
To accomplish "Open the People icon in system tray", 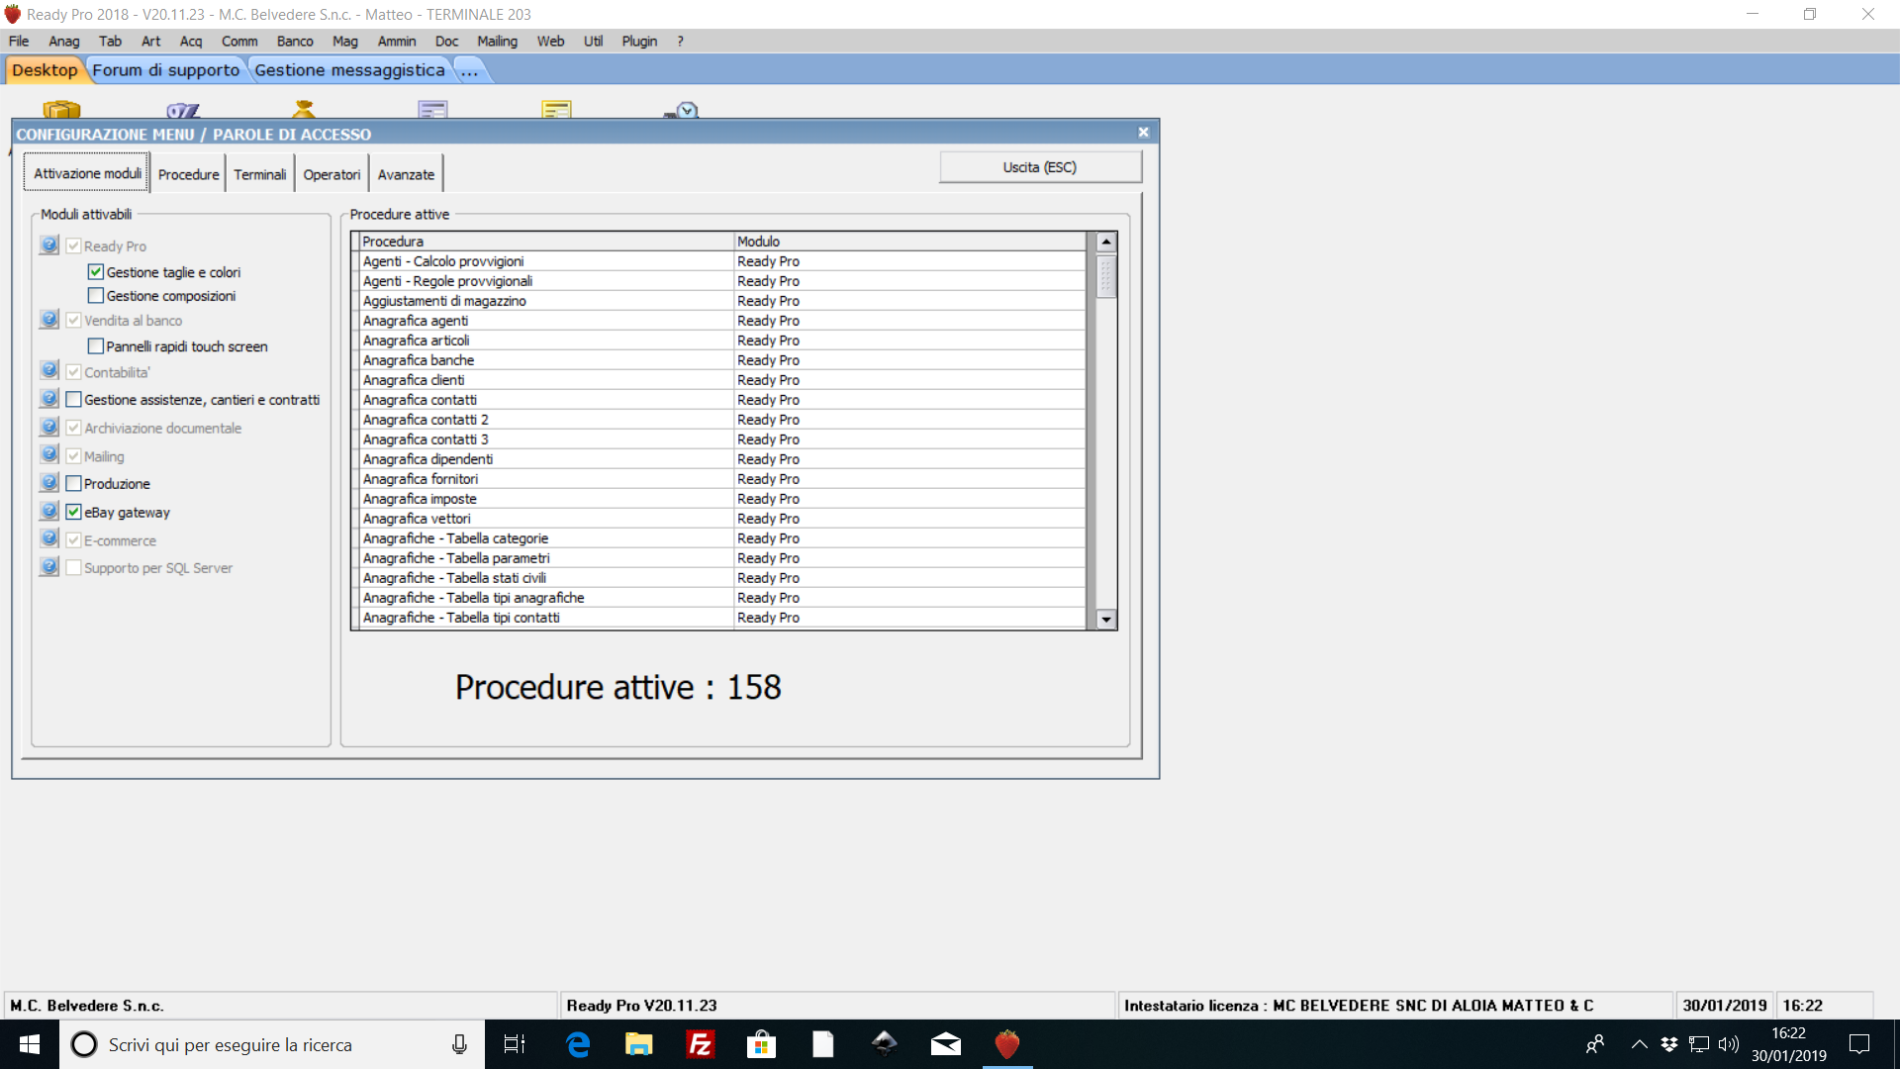I will pos(1595,1044).
